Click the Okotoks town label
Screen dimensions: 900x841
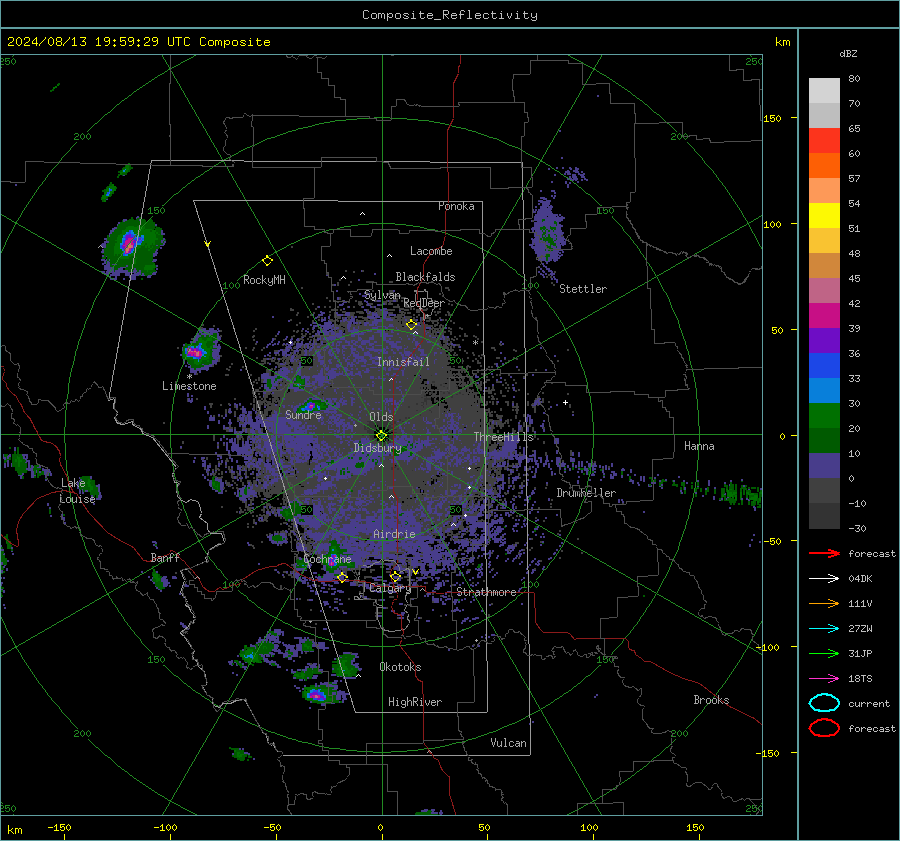tap(400, 667)
